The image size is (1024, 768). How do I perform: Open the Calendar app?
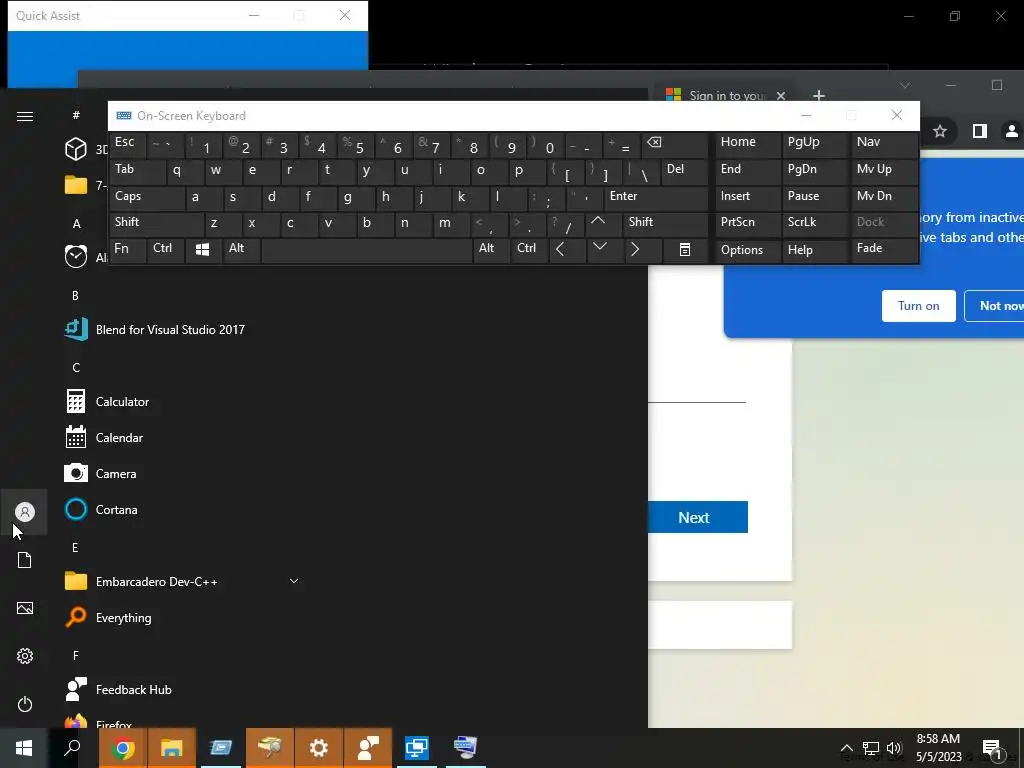tap(104, 438)
